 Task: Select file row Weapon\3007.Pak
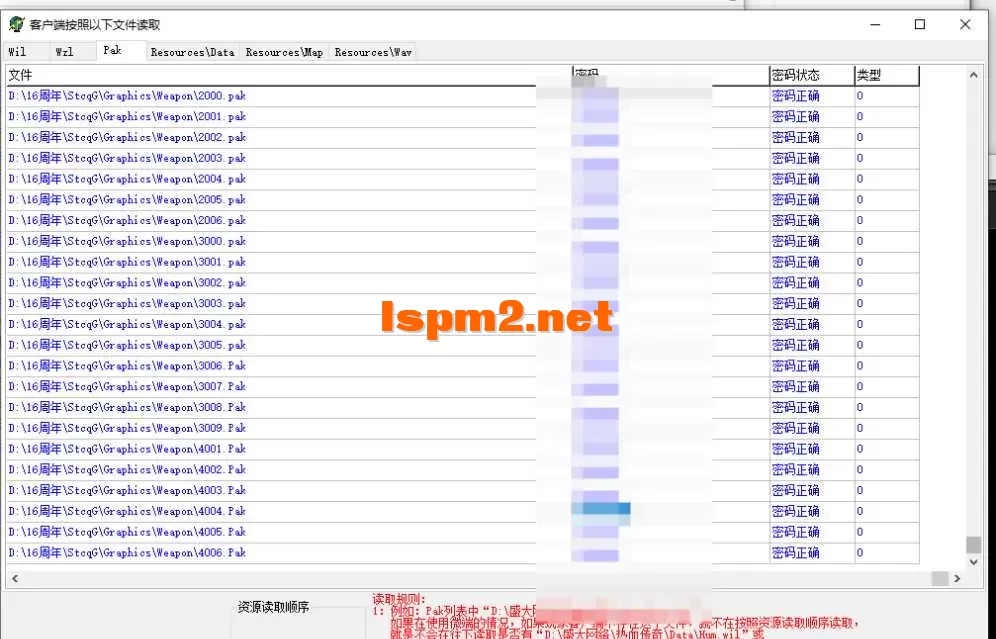tap(462, 387)
